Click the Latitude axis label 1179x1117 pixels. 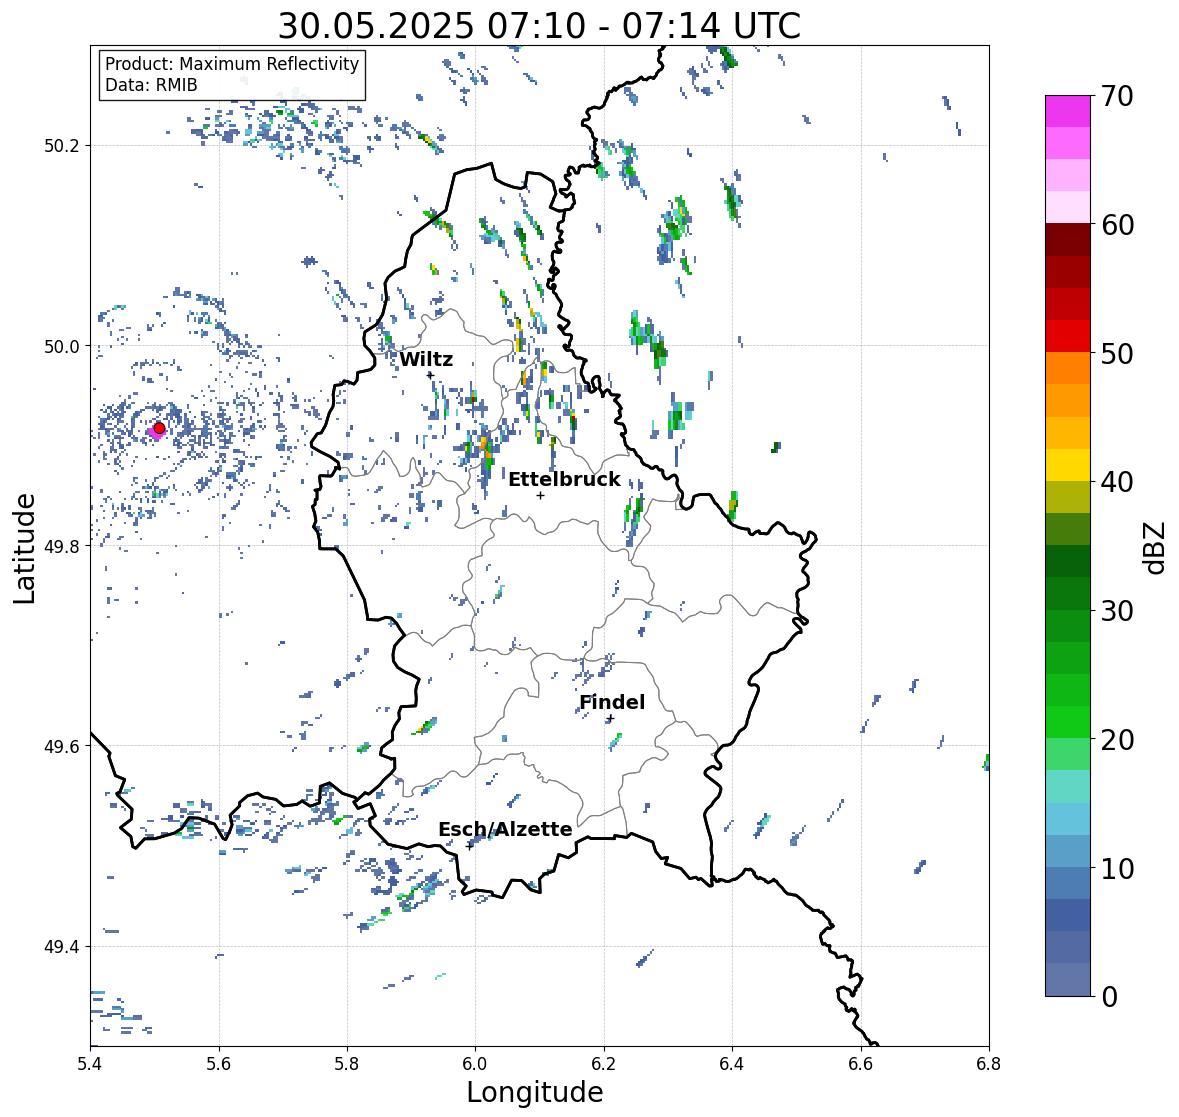[x=24, y=548]
